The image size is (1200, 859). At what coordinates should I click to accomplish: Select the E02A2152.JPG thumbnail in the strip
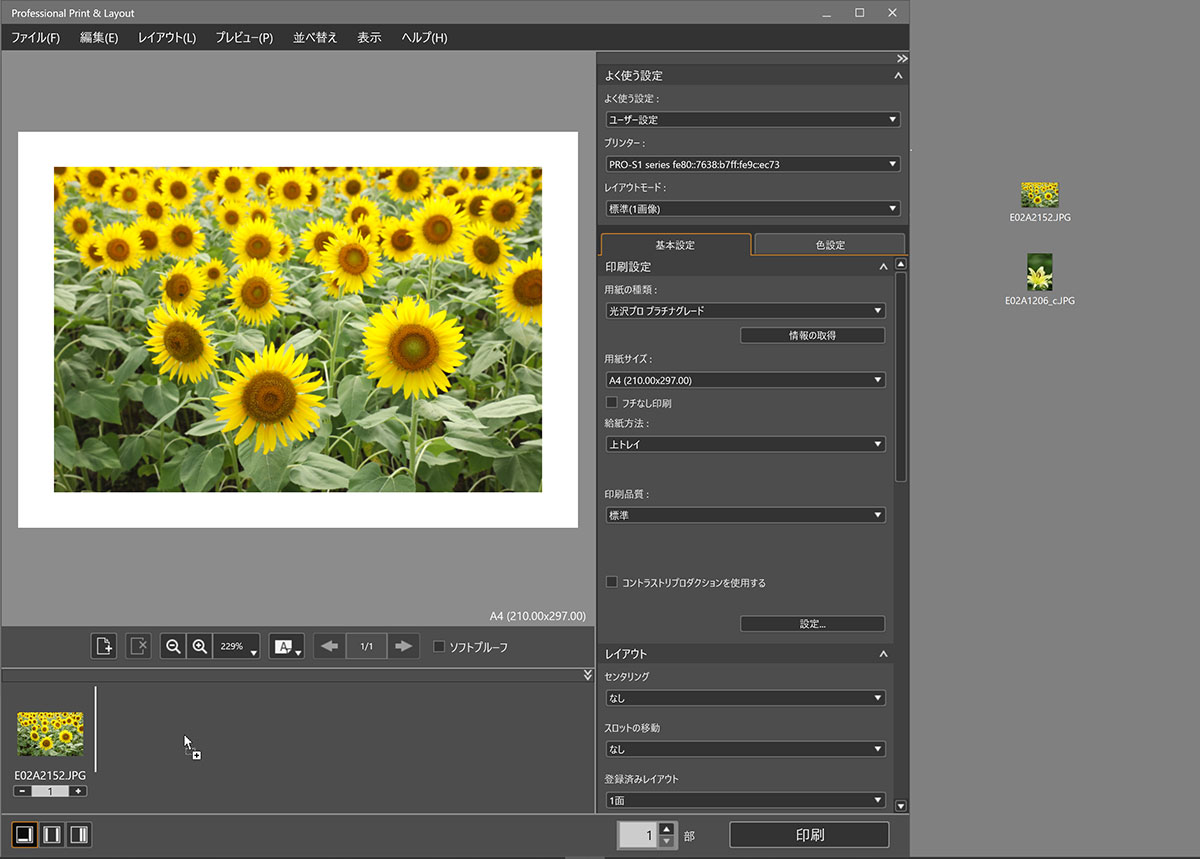[50, 735]
